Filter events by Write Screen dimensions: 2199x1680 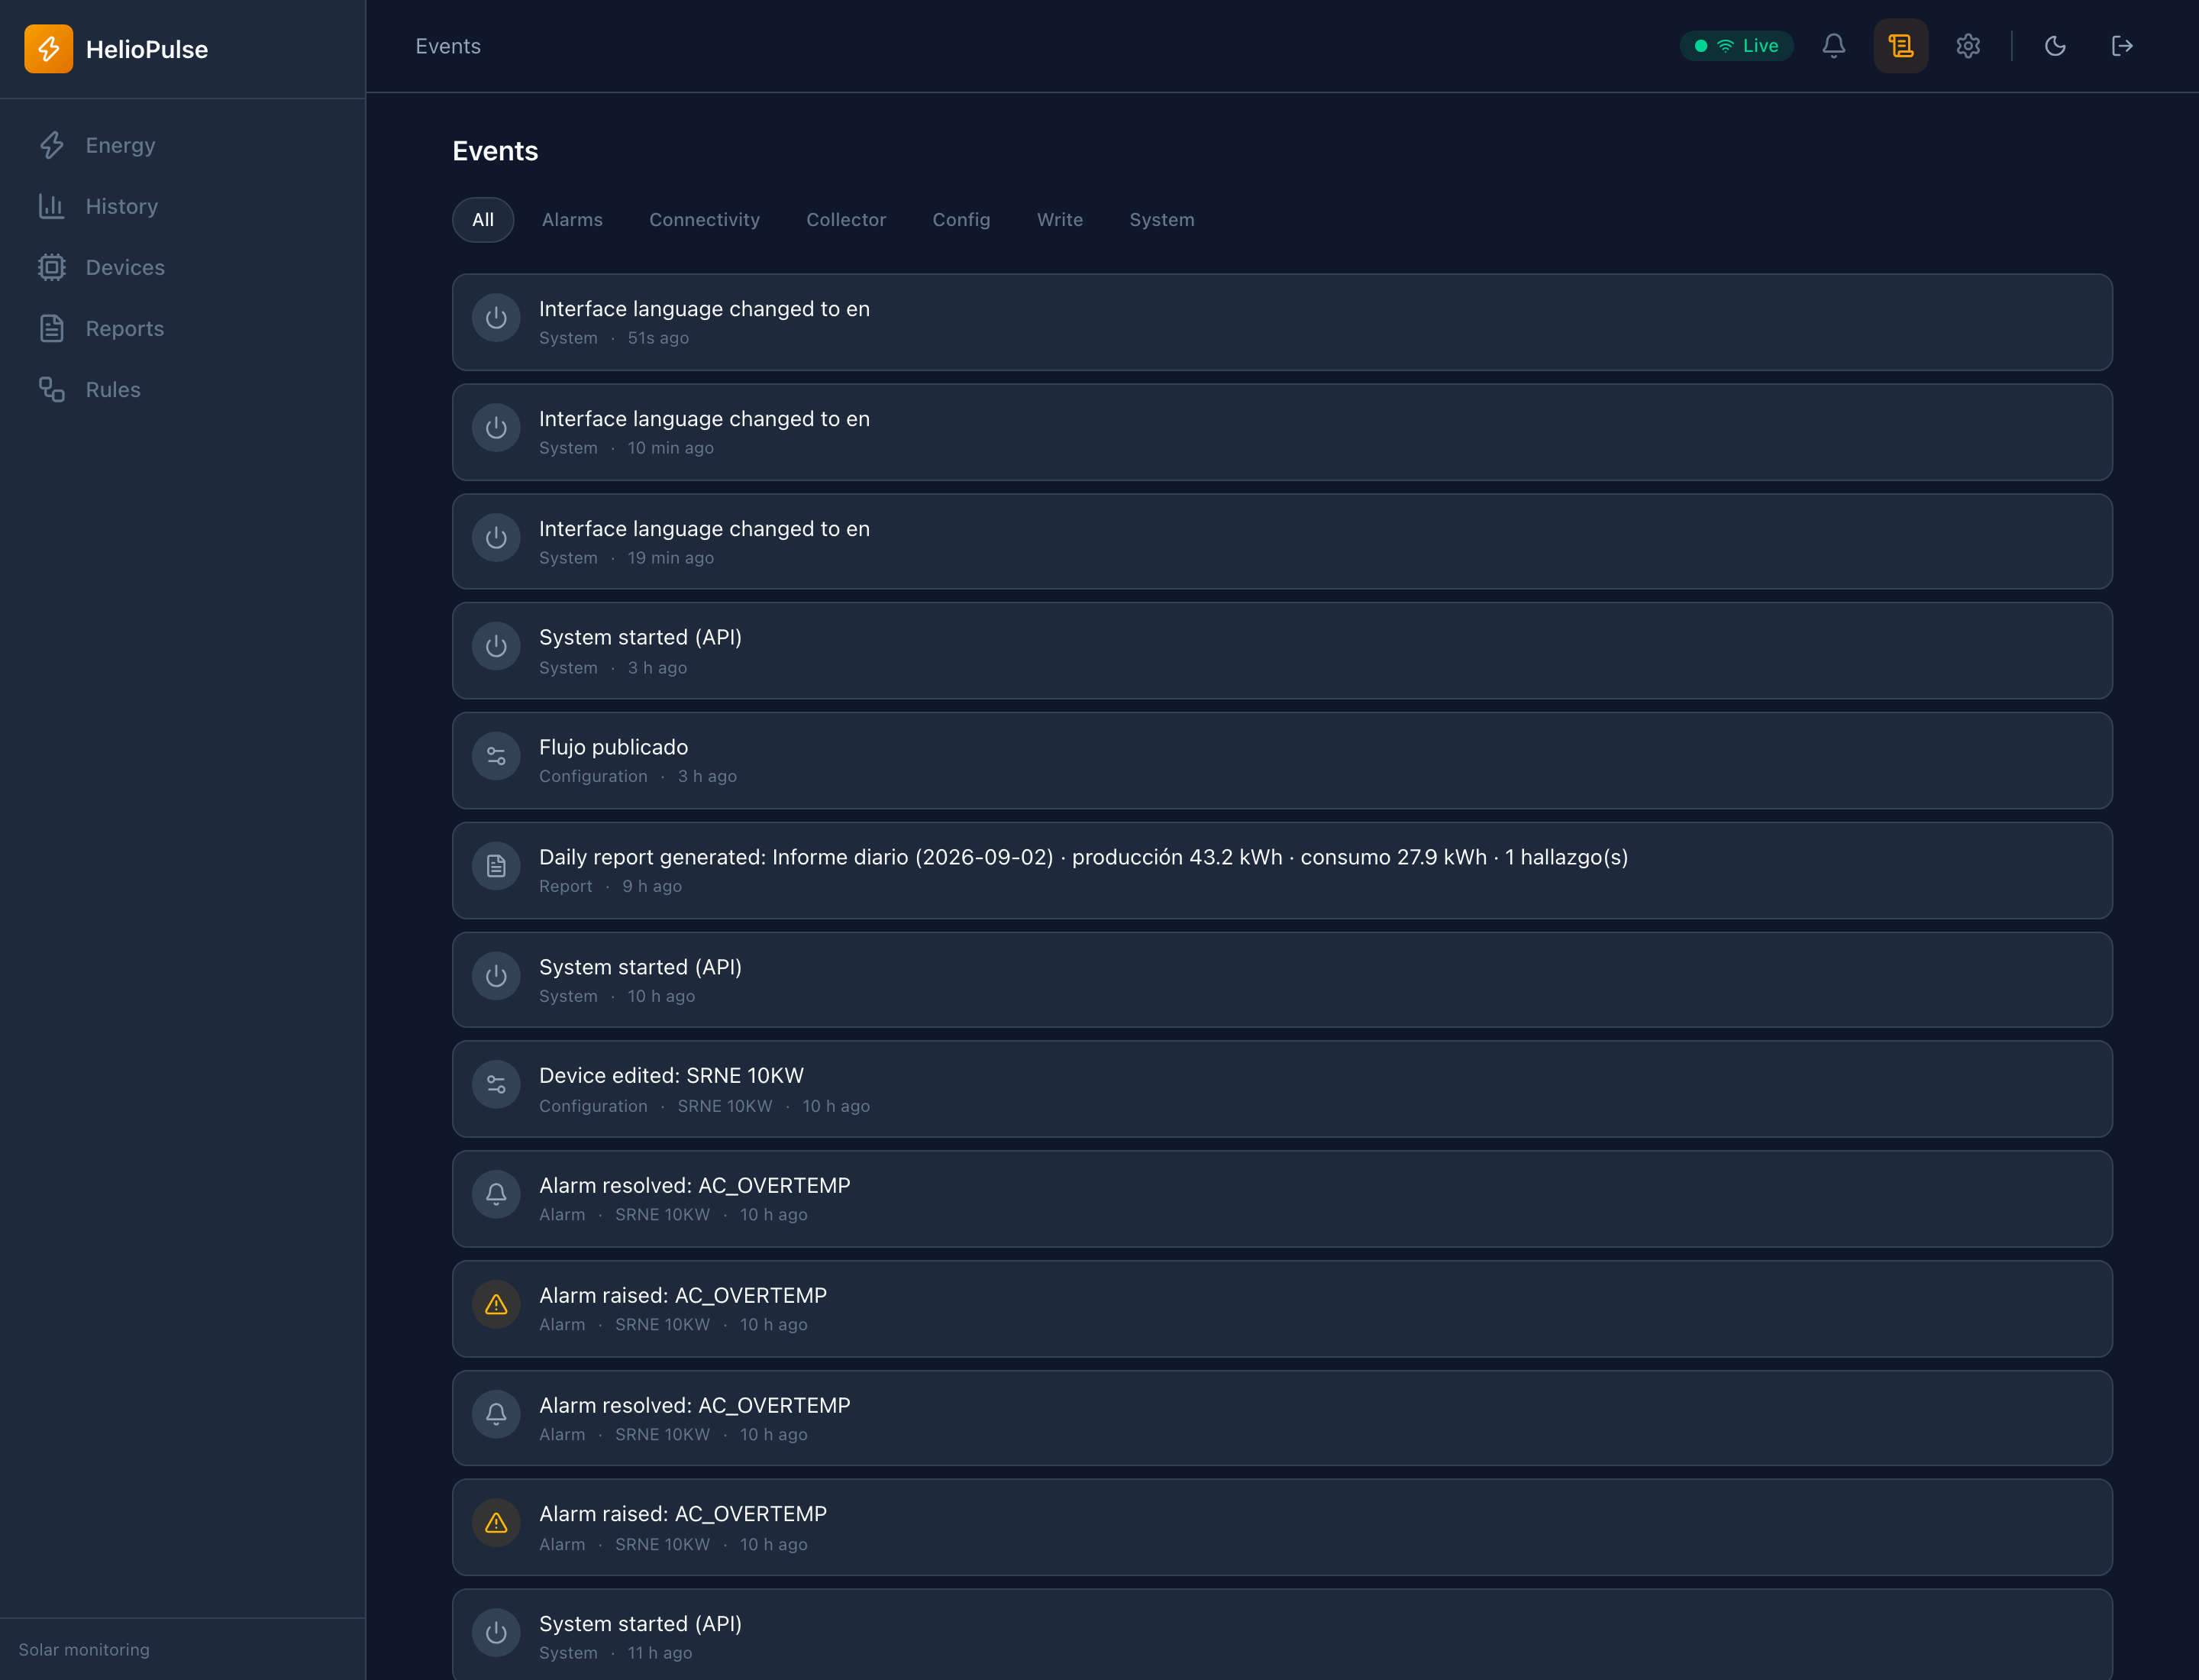(1060, 220)
